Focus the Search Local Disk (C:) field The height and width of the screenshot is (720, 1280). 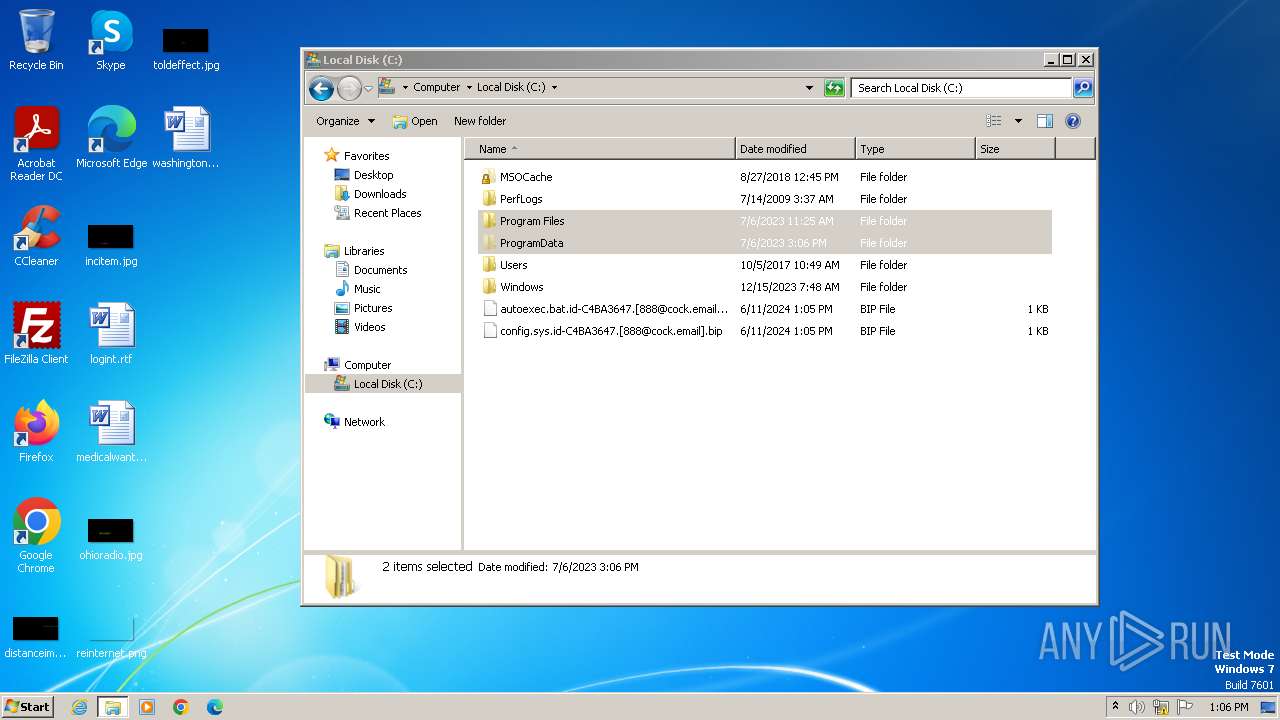coord(961,88)
